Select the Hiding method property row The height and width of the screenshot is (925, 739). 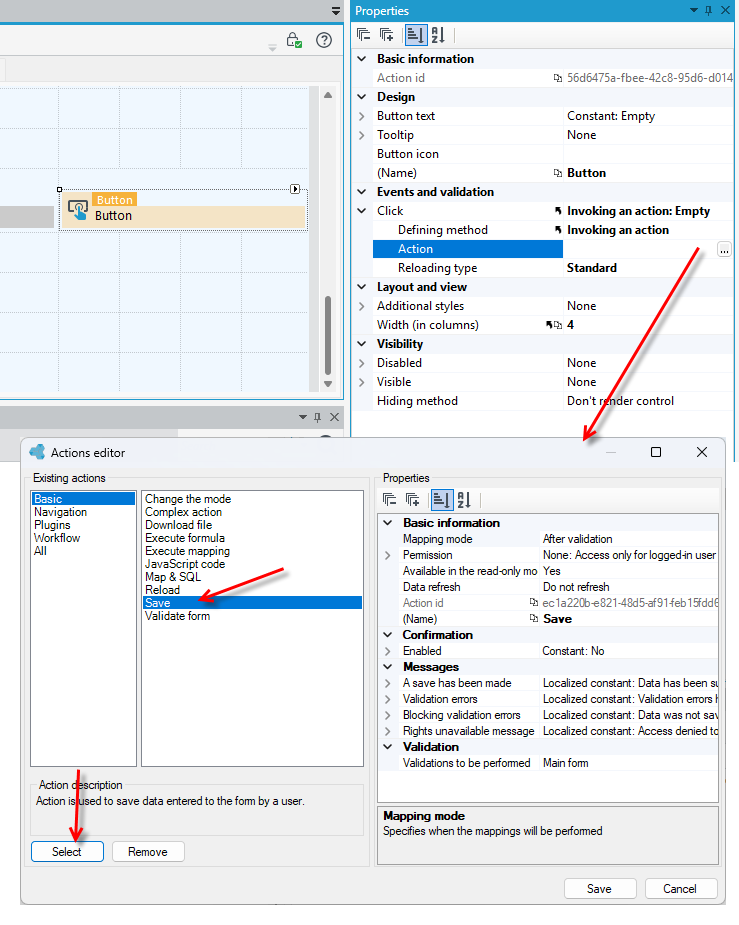[553, 401]
